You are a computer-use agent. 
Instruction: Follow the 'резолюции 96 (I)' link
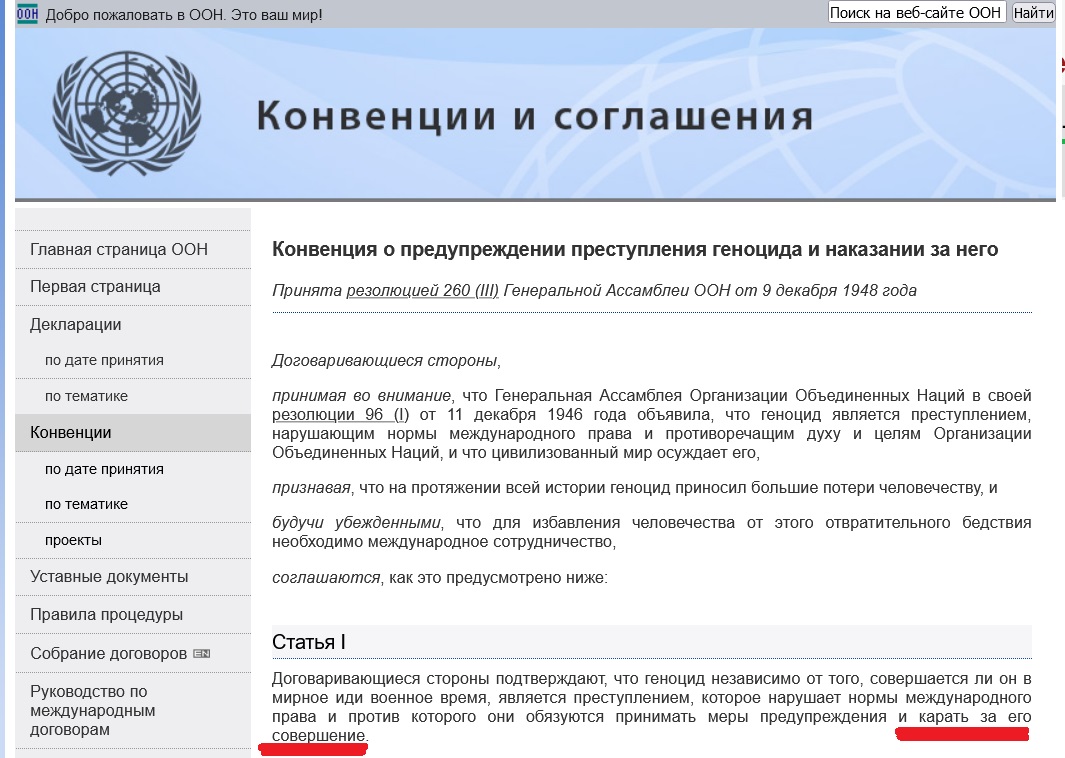[x=340, y=414]
